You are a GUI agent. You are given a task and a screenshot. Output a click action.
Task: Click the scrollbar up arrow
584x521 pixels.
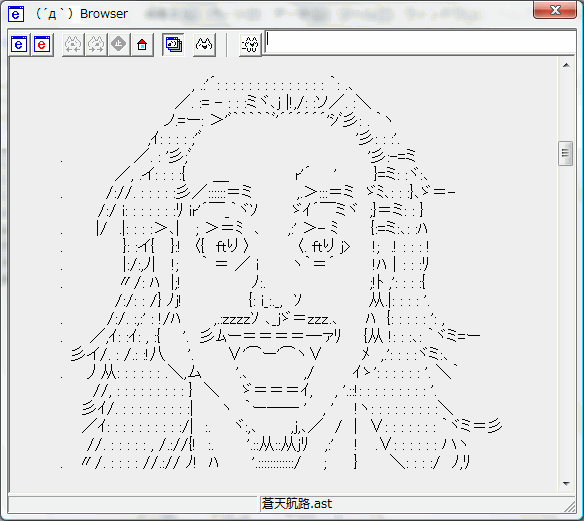point(566,66)
